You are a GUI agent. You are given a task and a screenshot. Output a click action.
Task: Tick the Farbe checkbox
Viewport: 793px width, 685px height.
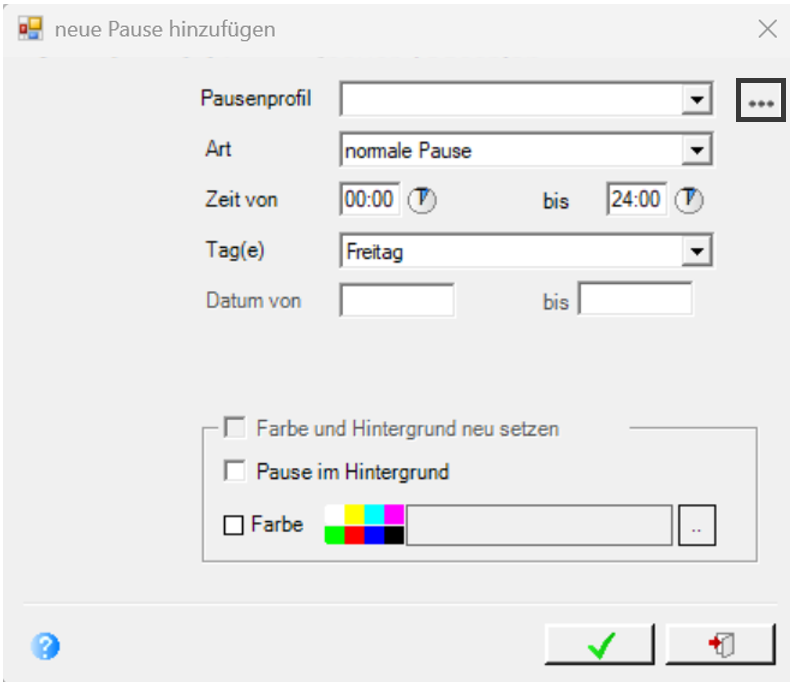pos(234,525)
